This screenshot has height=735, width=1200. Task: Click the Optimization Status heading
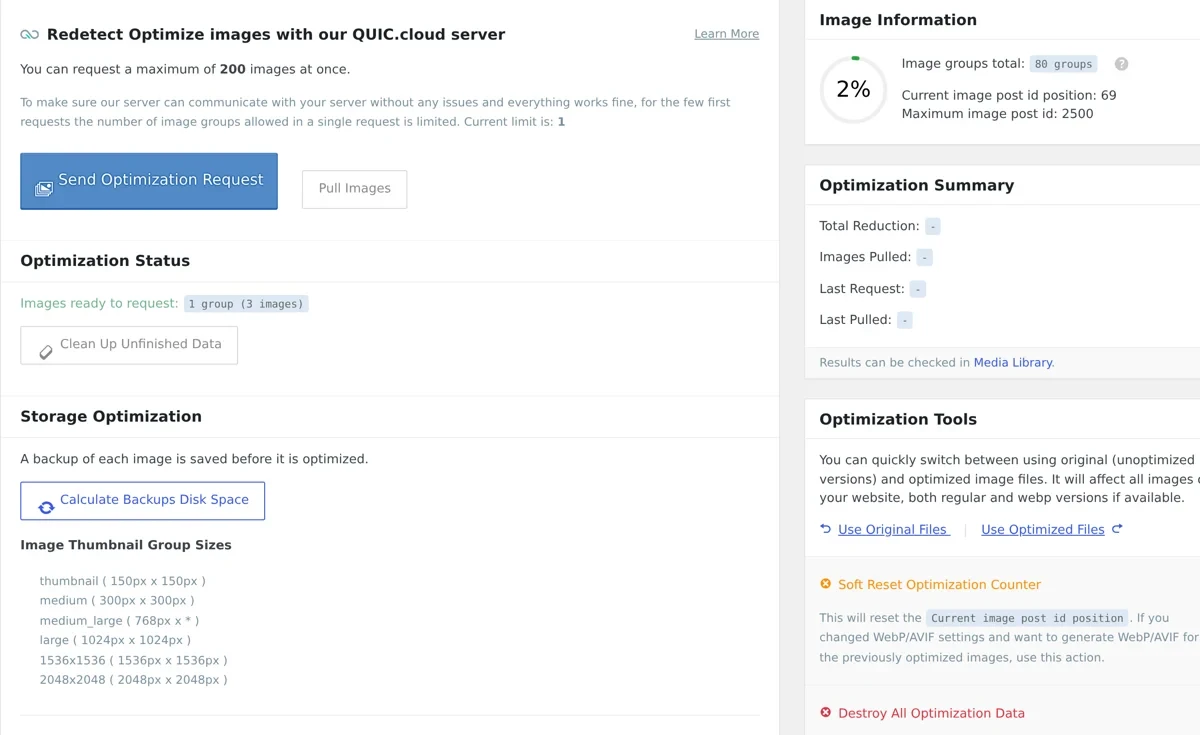(x=105, y=261)
